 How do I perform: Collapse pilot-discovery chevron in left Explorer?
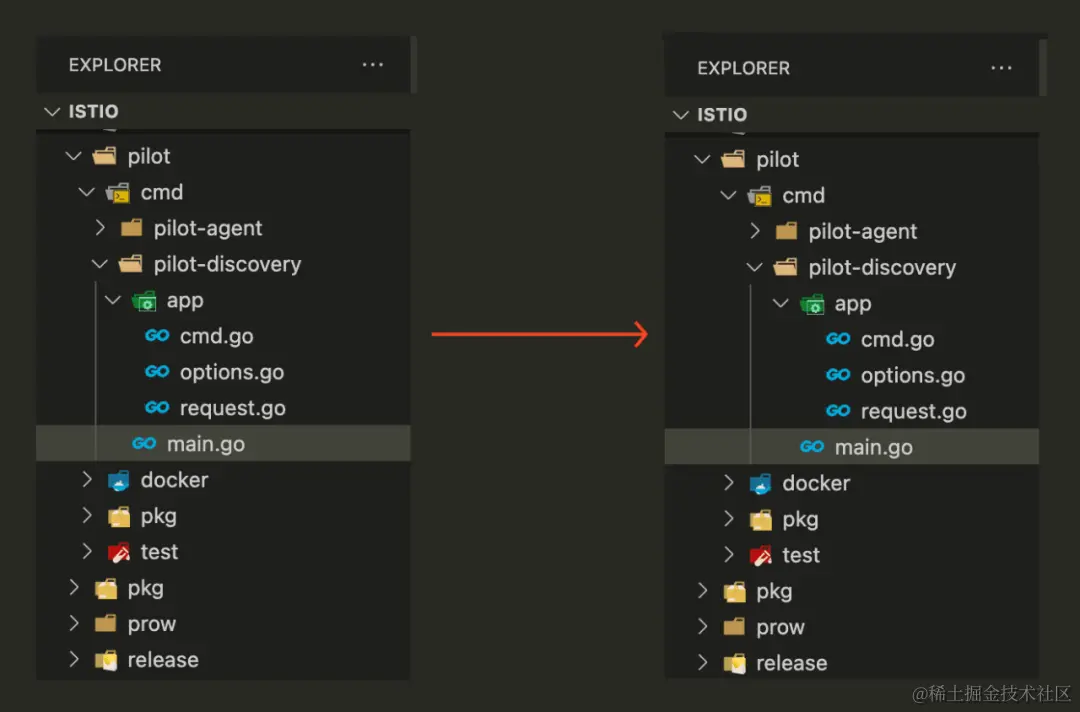(100, 264)
